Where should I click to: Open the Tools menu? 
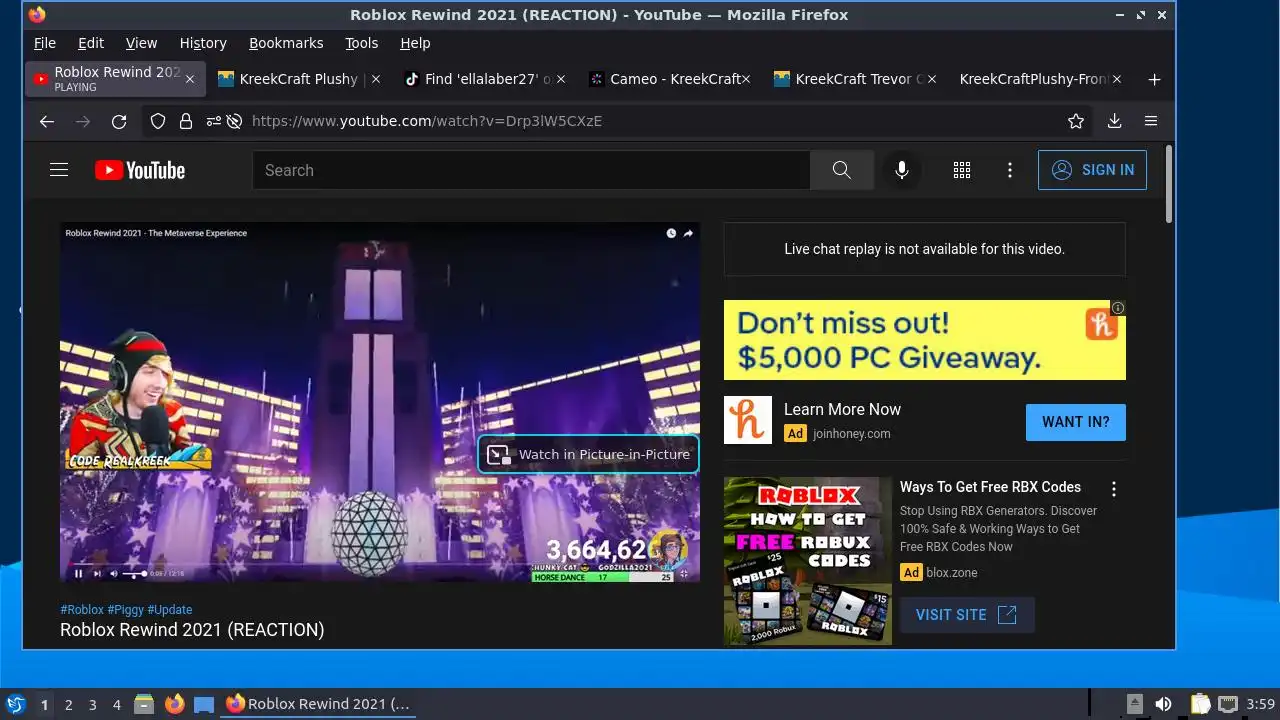point(361,43)
